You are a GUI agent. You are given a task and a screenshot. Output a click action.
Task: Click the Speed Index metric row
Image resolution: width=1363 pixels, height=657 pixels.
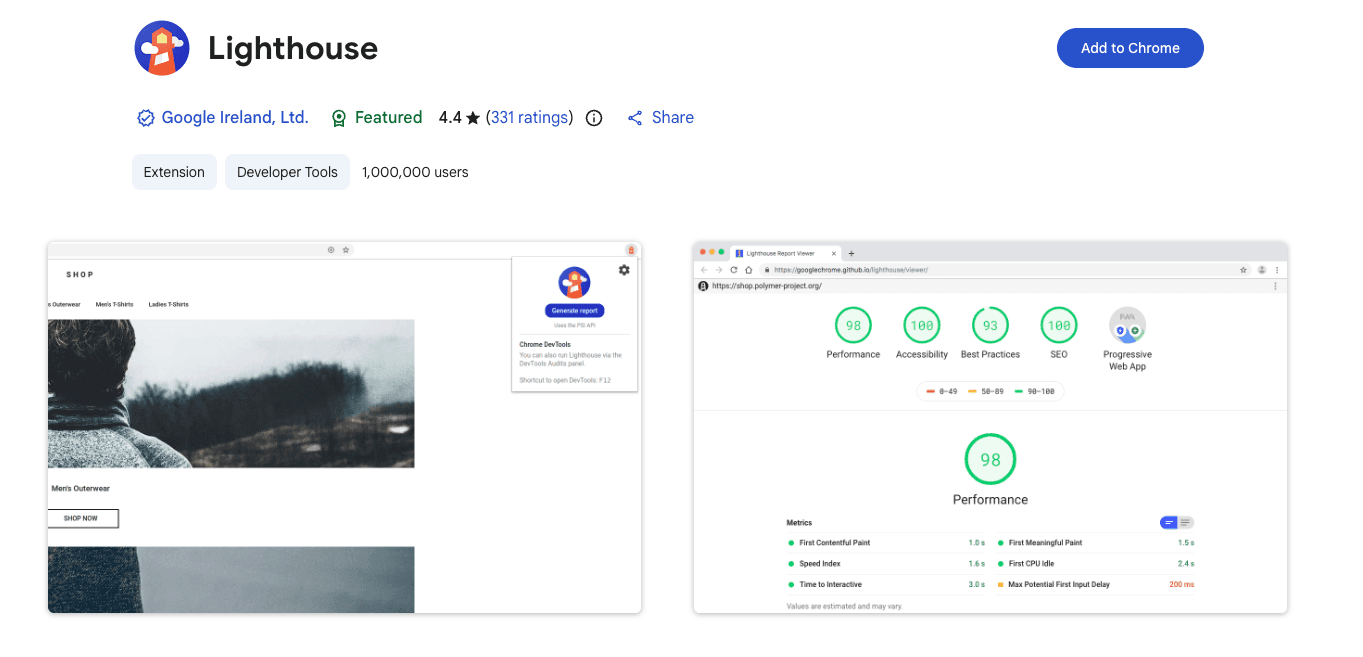(887, 564)
